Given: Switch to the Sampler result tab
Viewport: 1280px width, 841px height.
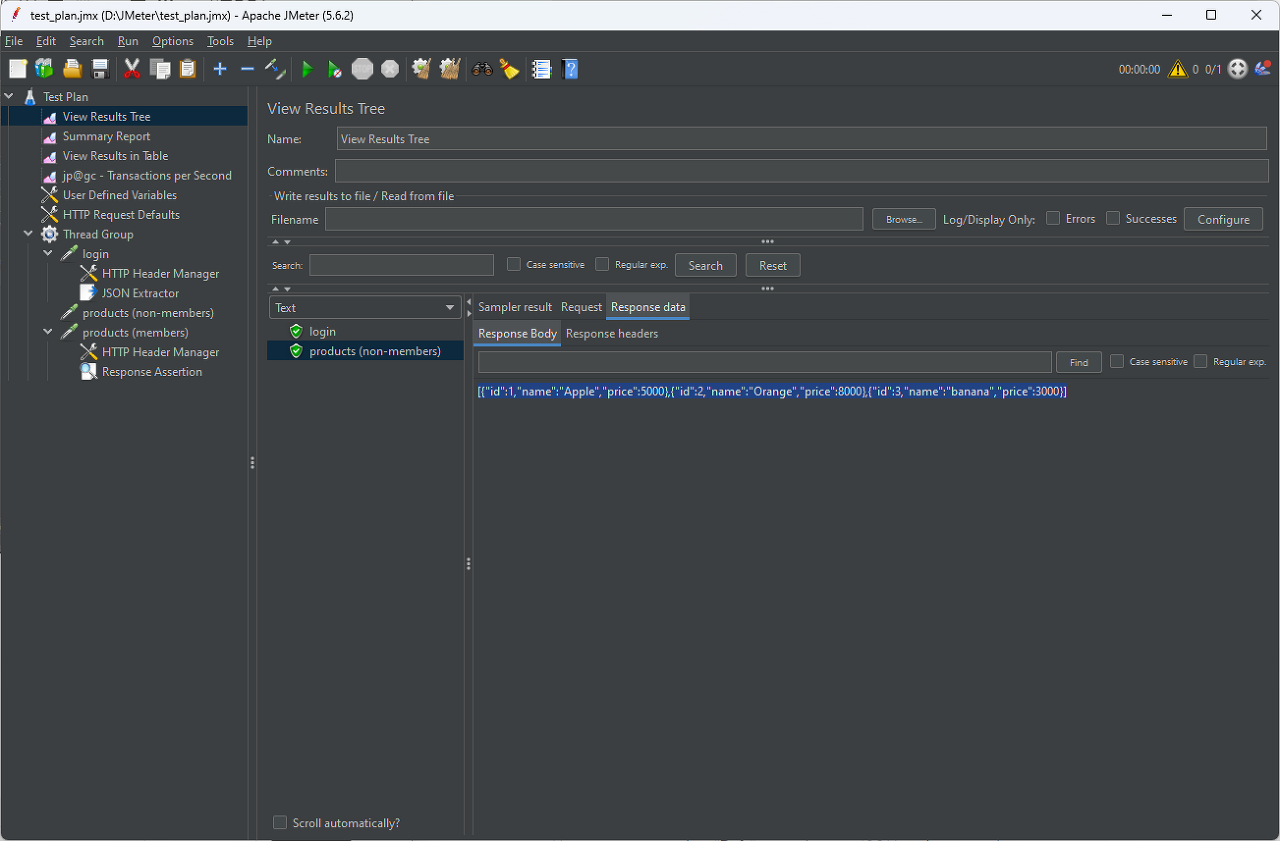Looking at the screenshot, I should click(515, 307).
